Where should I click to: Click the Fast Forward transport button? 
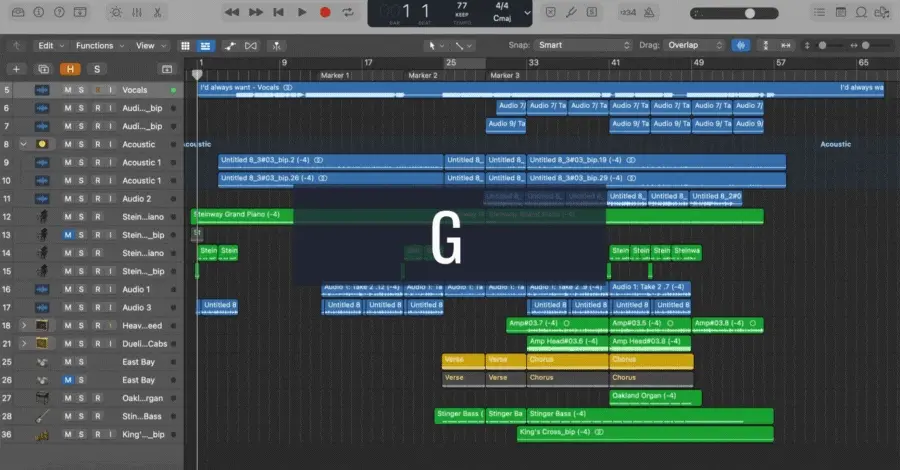coord(255,12)
